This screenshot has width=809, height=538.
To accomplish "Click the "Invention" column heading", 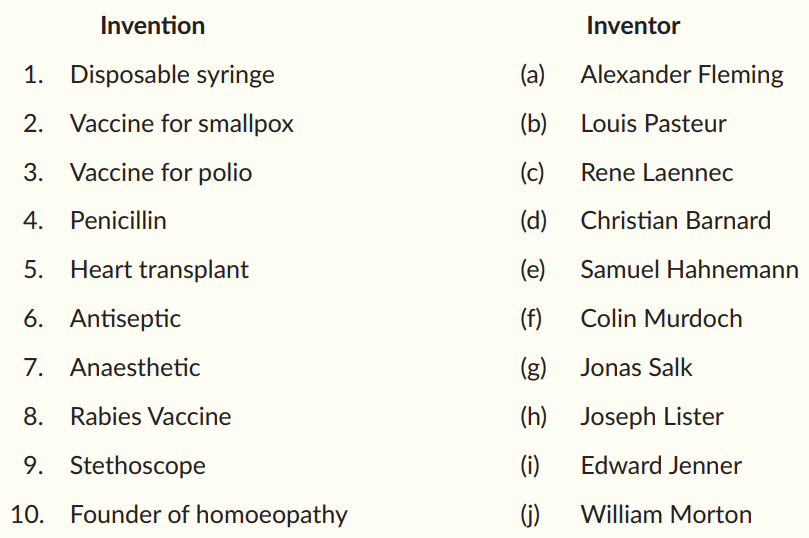I will click(x=152, y=26).
